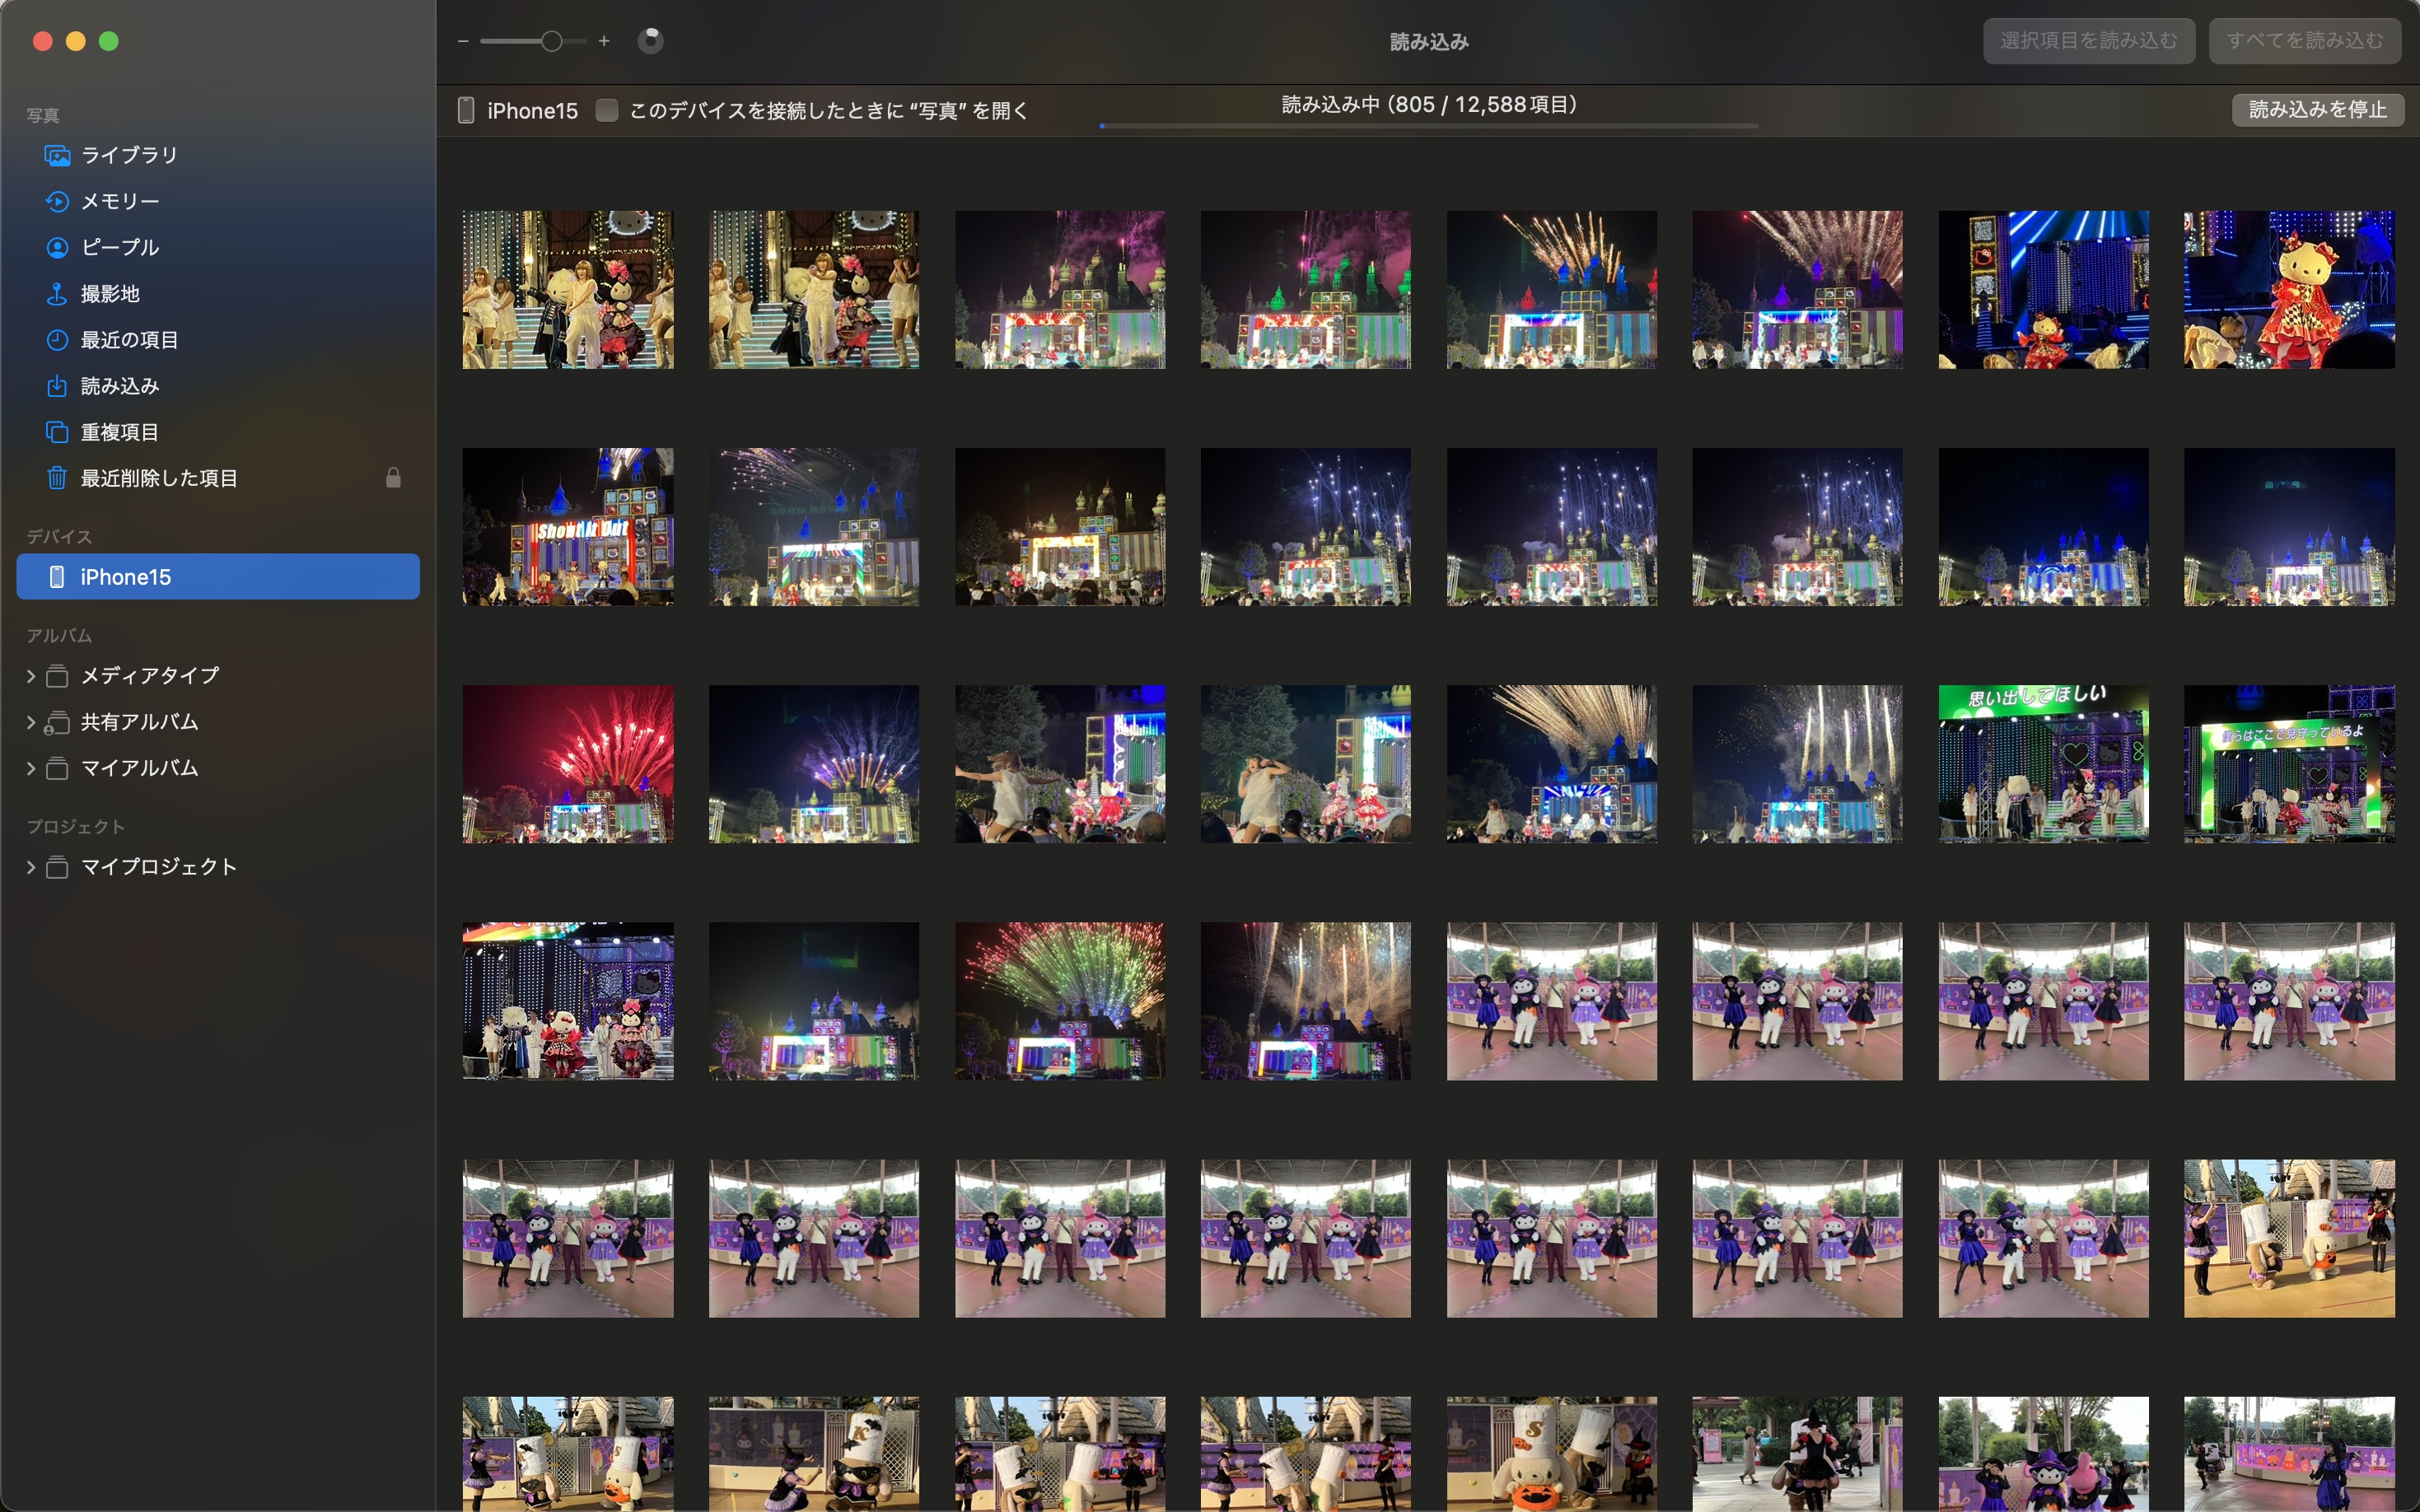Open 最近削除した項目 trash icon
The width and height of the screenshot is (2420, 1512).
[x=57, y=478]
